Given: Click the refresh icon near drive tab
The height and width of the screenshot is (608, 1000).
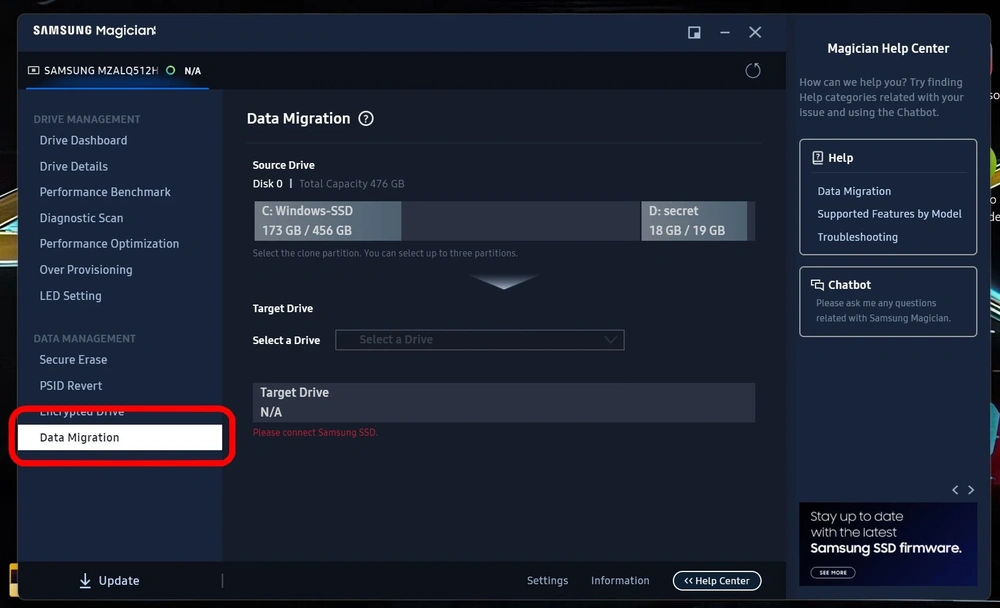Looking at the screenshot, I should [x=753, y=70].
